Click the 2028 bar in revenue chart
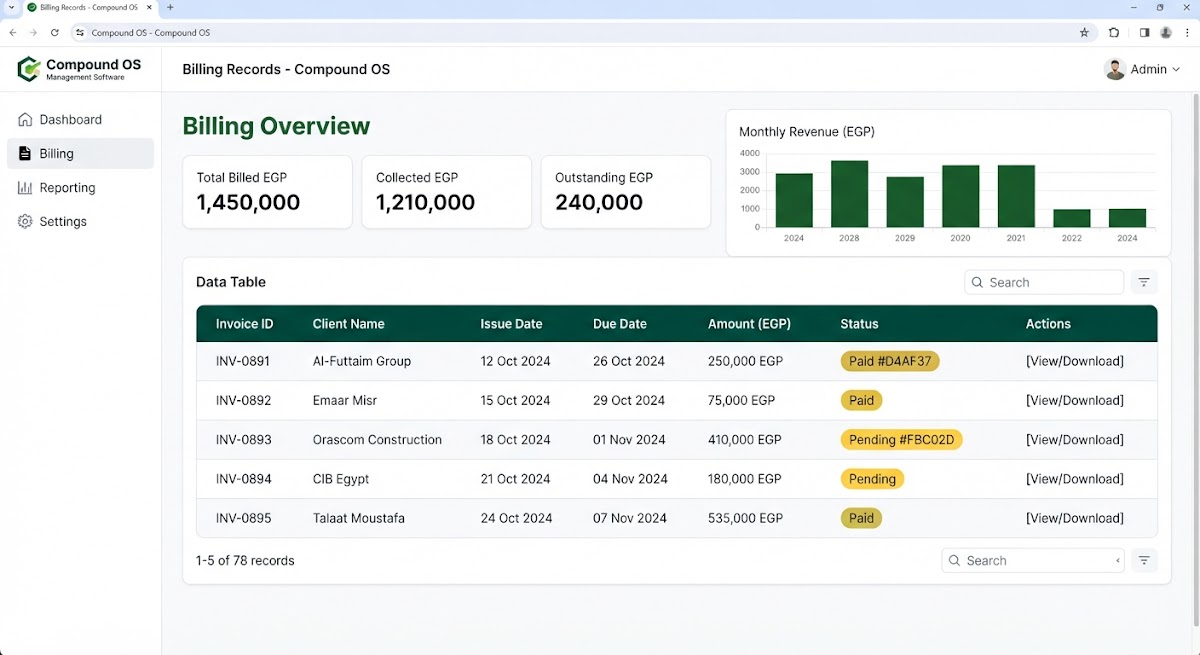The image size is (1200, 655). 850,194
